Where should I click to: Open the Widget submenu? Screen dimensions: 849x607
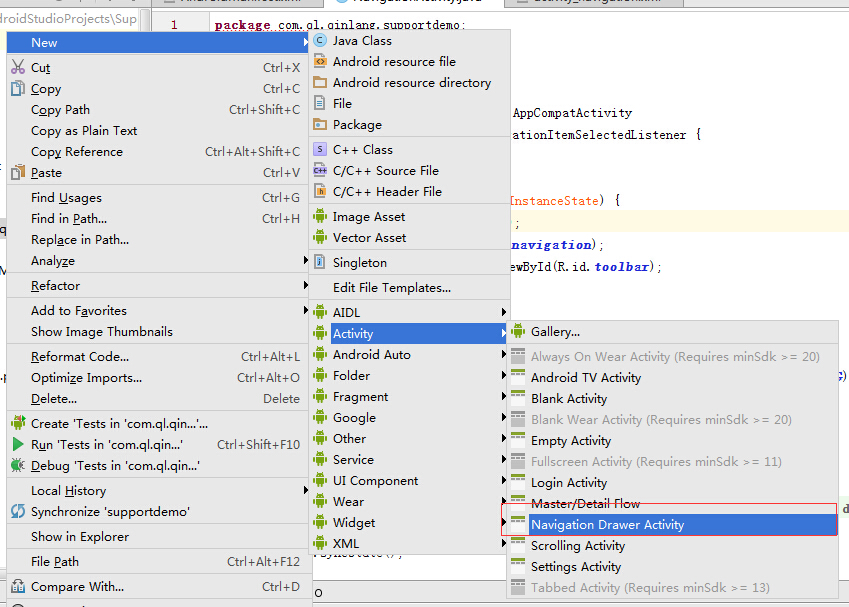coord(410,523)
